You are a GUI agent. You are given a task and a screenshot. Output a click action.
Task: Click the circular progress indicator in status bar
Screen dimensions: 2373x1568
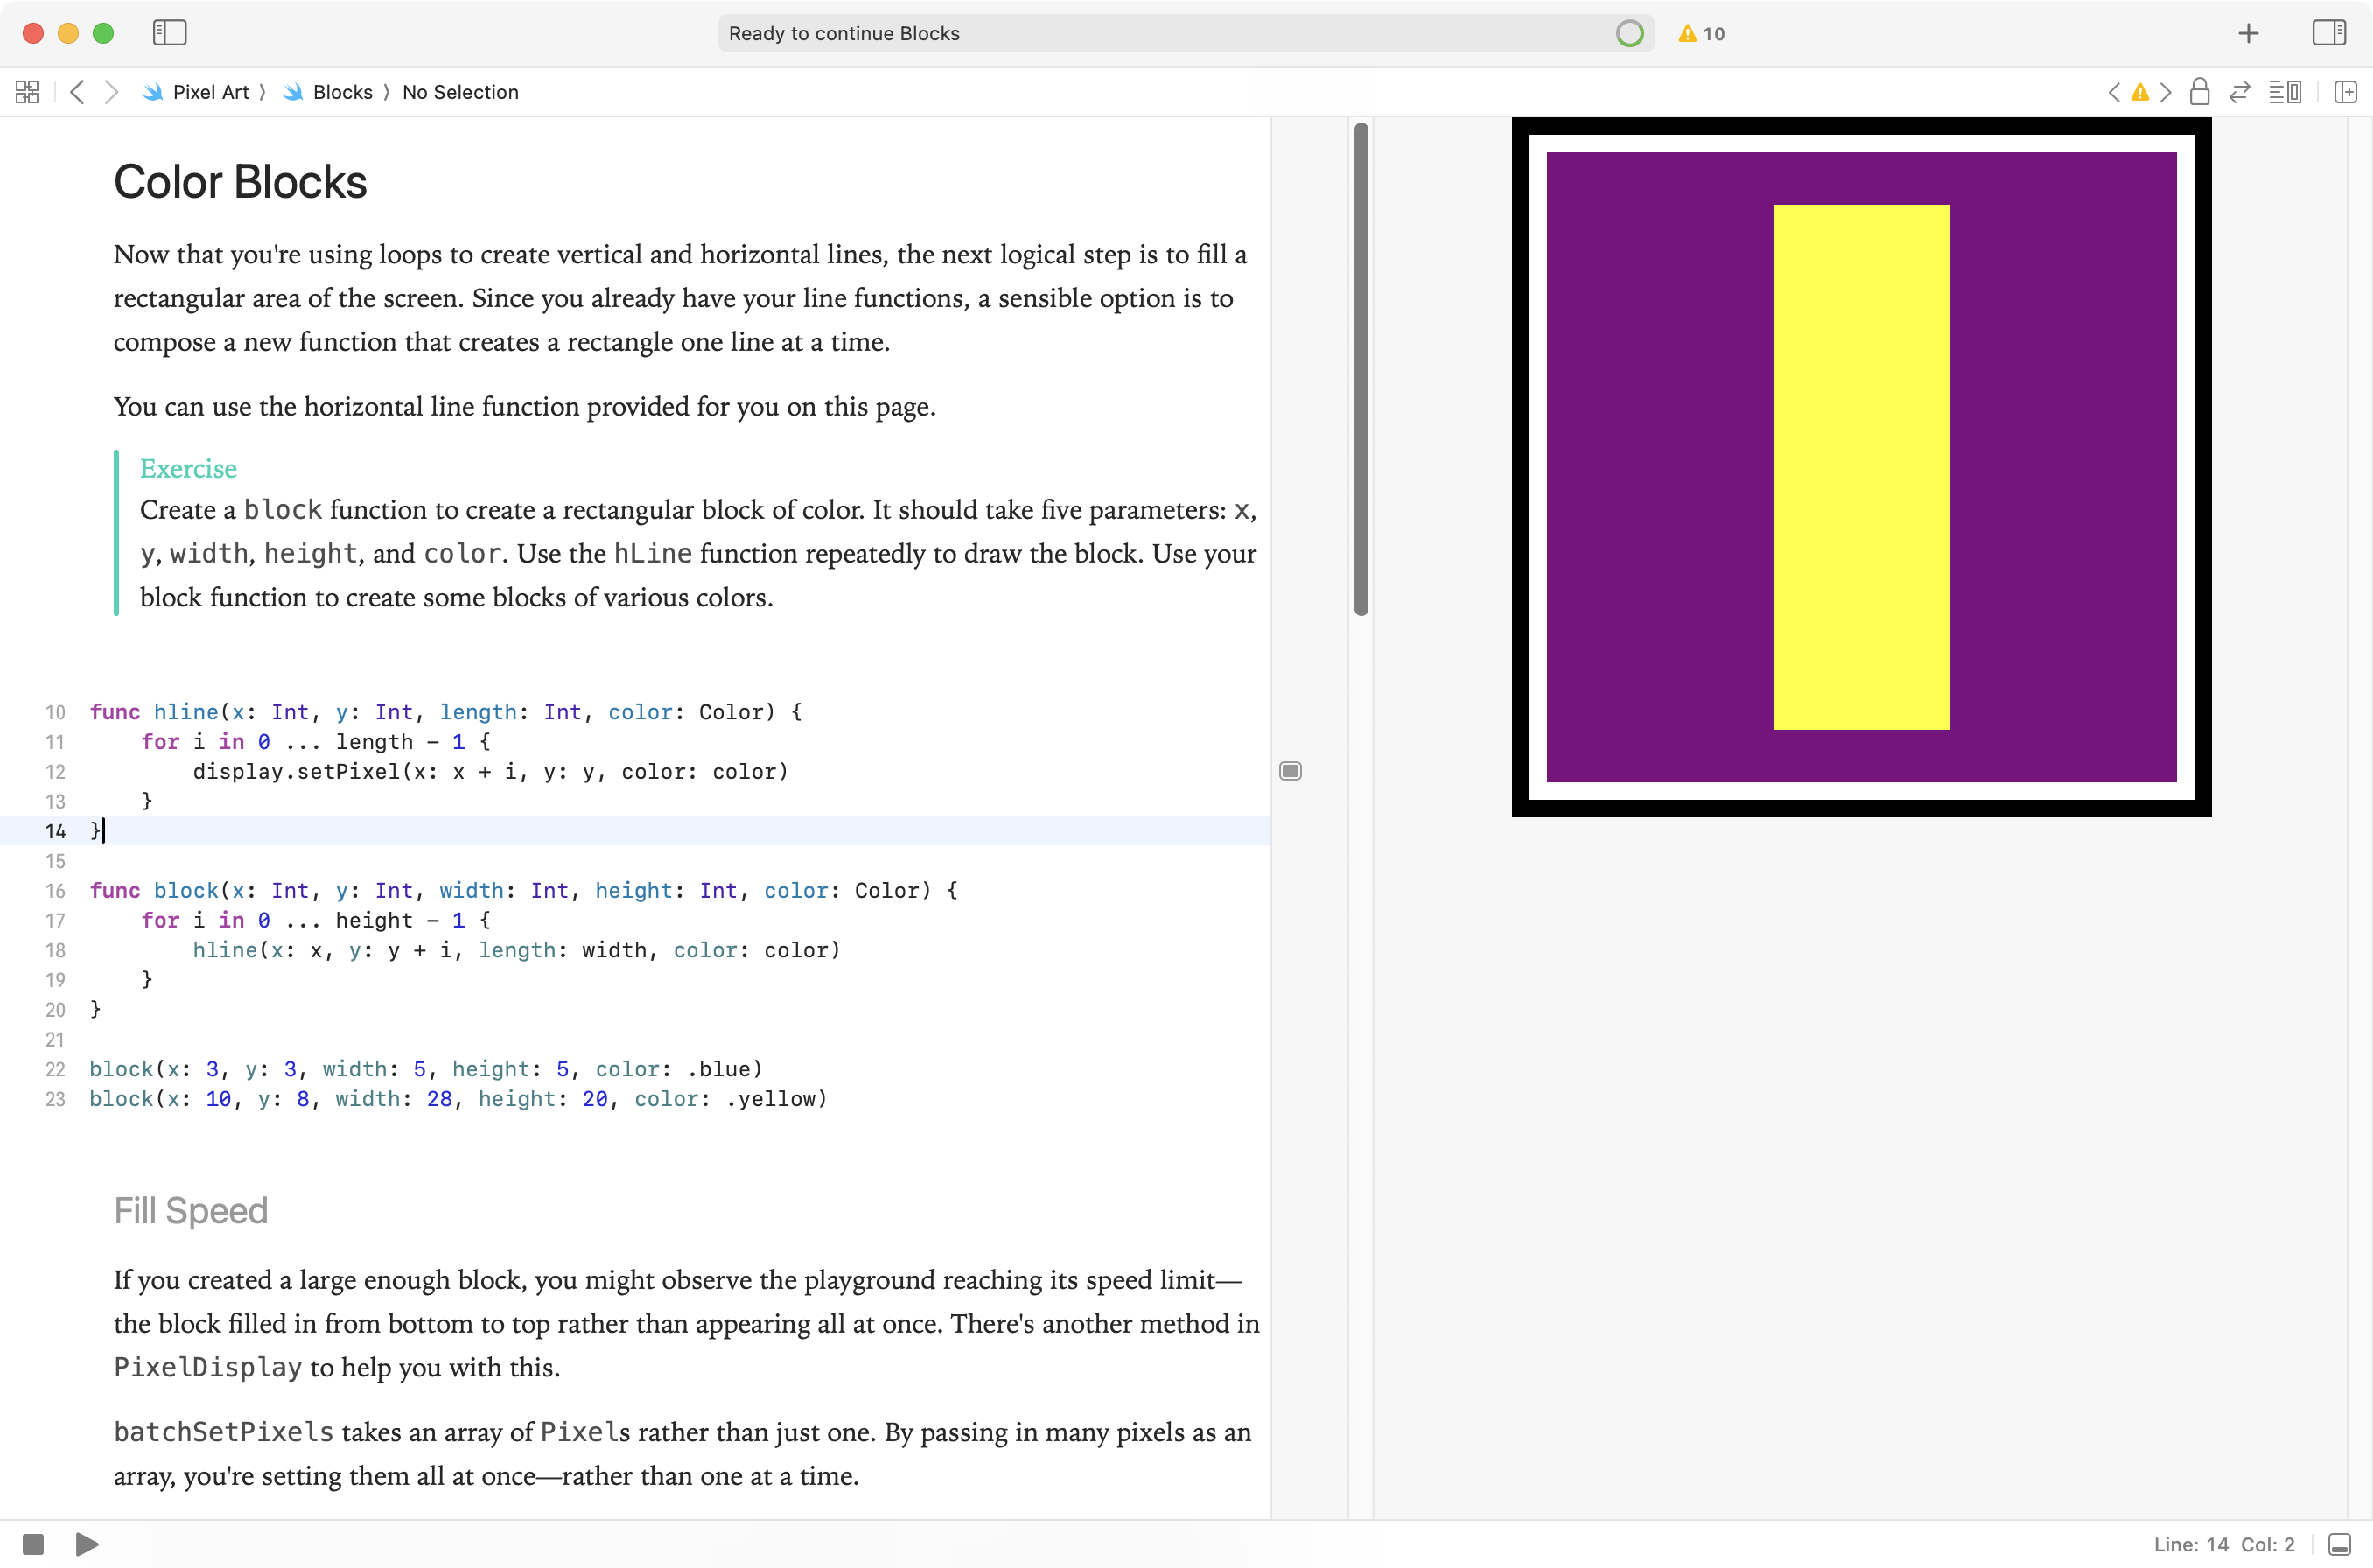1629,33
